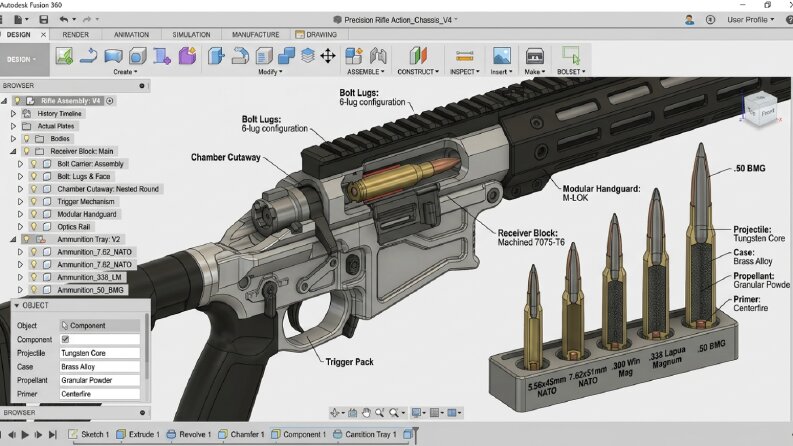Hide the Bolt Carrier: Assembly component
793x446 pixels.
(x=34, y=164)
